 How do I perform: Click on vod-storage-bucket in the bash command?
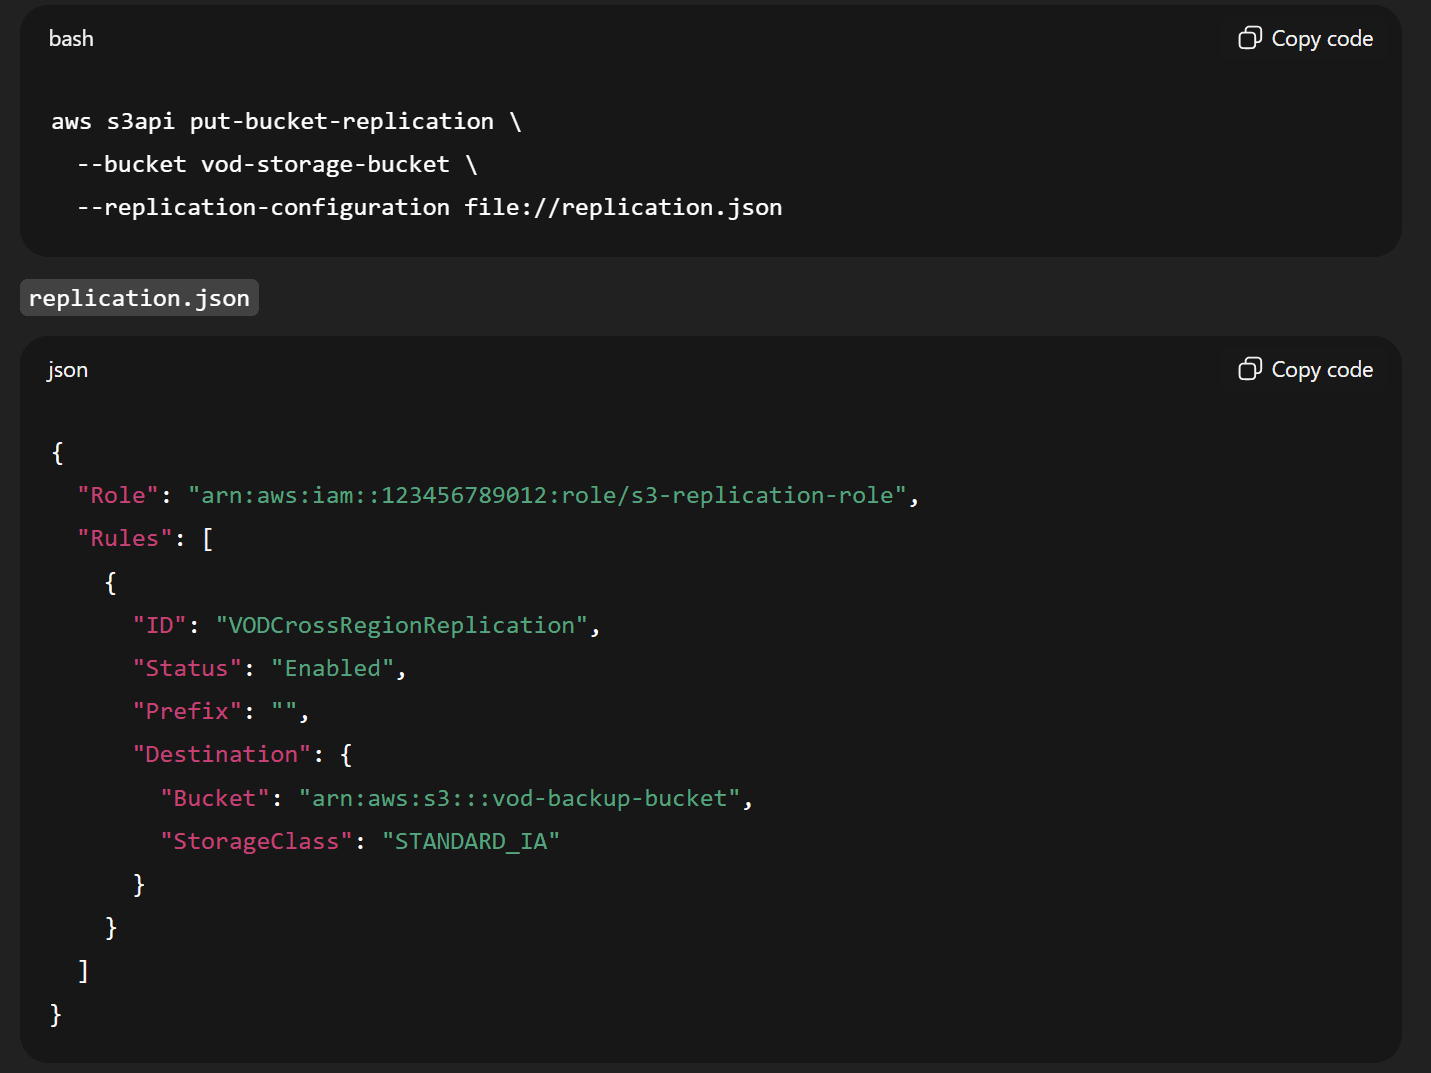coord(325,164)
